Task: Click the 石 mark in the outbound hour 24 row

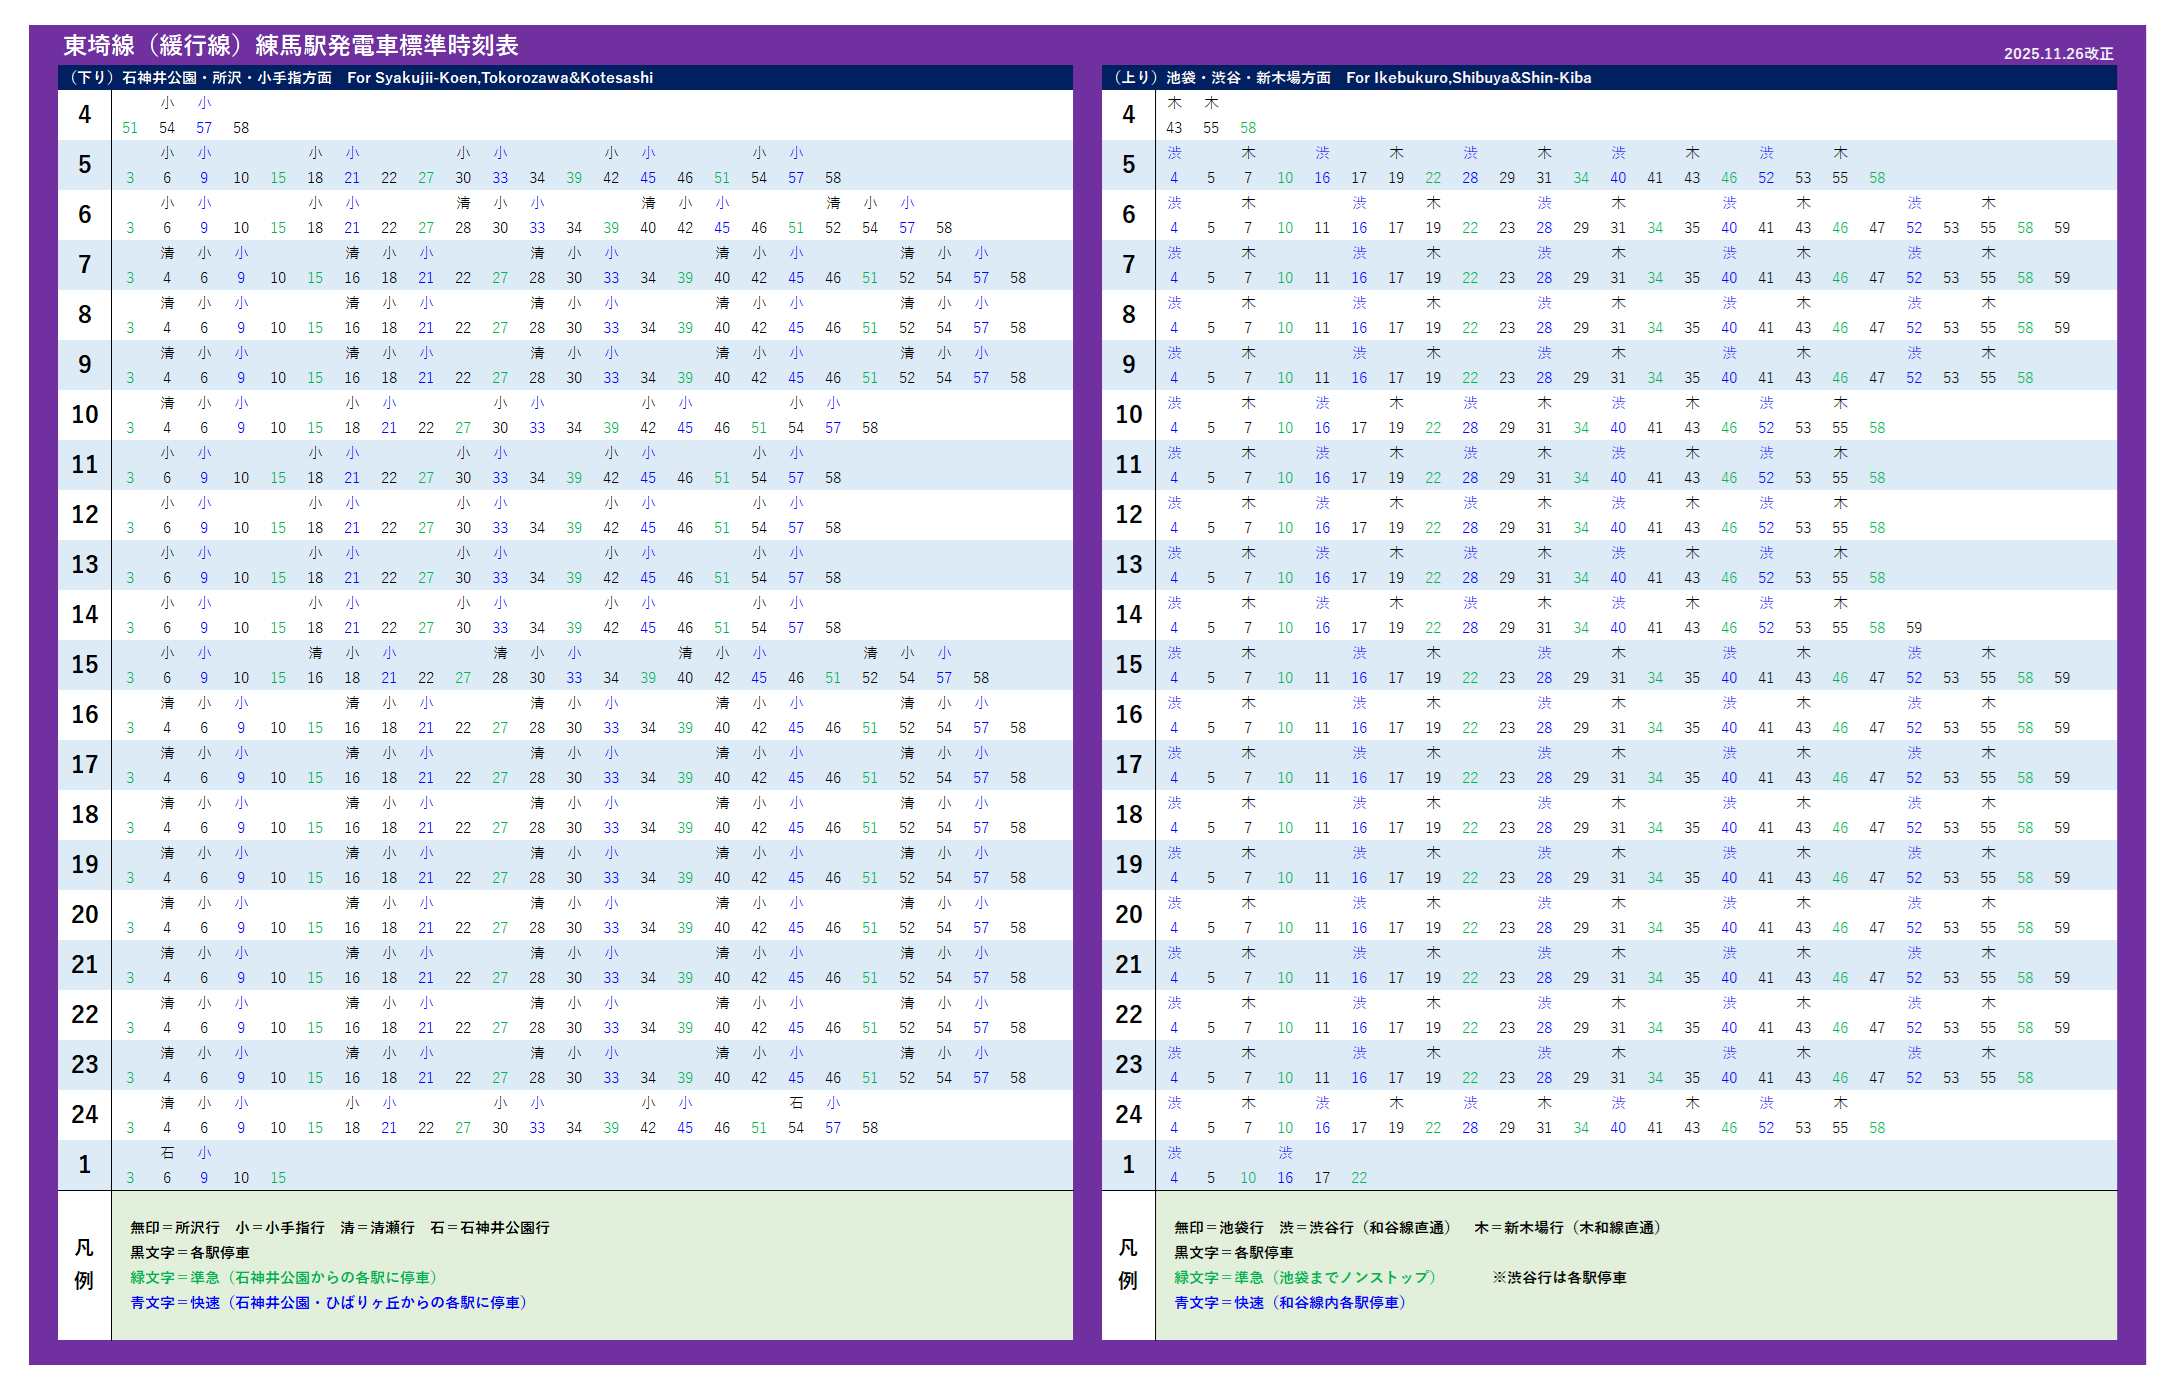Action: point(796,1103)
